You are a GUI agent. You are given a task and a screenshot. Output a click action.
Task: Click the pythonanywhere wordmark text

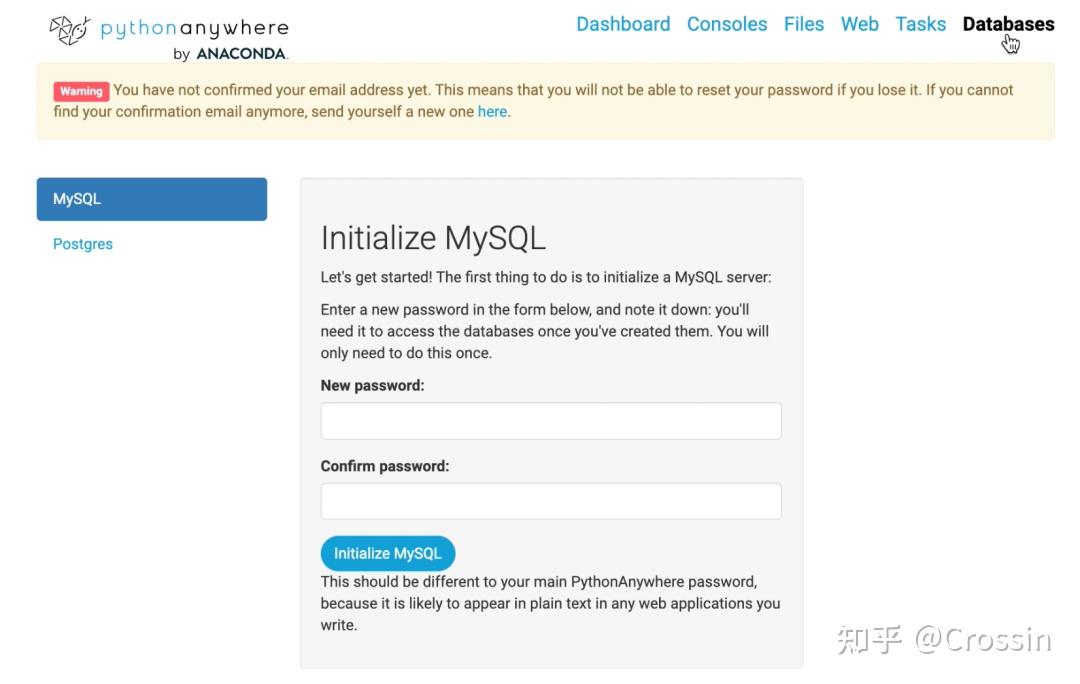195,29
